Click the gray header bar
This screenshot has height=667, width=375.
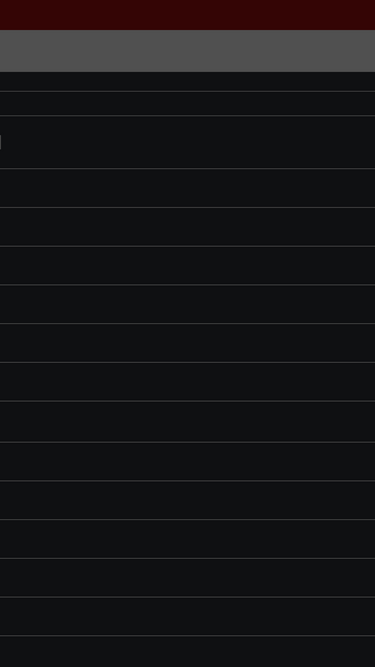tap(188, 51)
